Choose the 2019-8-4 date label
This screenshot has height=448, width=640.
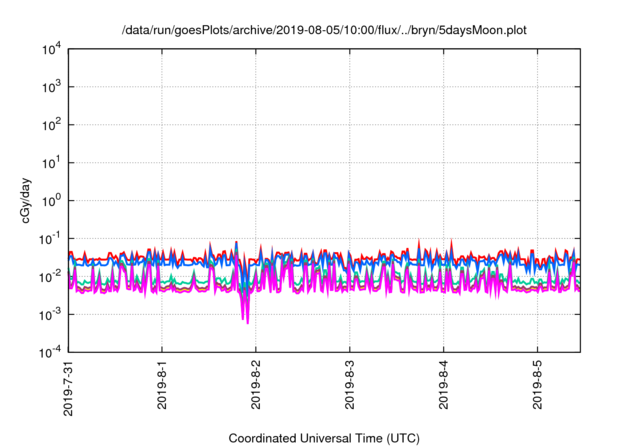click(x=444, y=385)
